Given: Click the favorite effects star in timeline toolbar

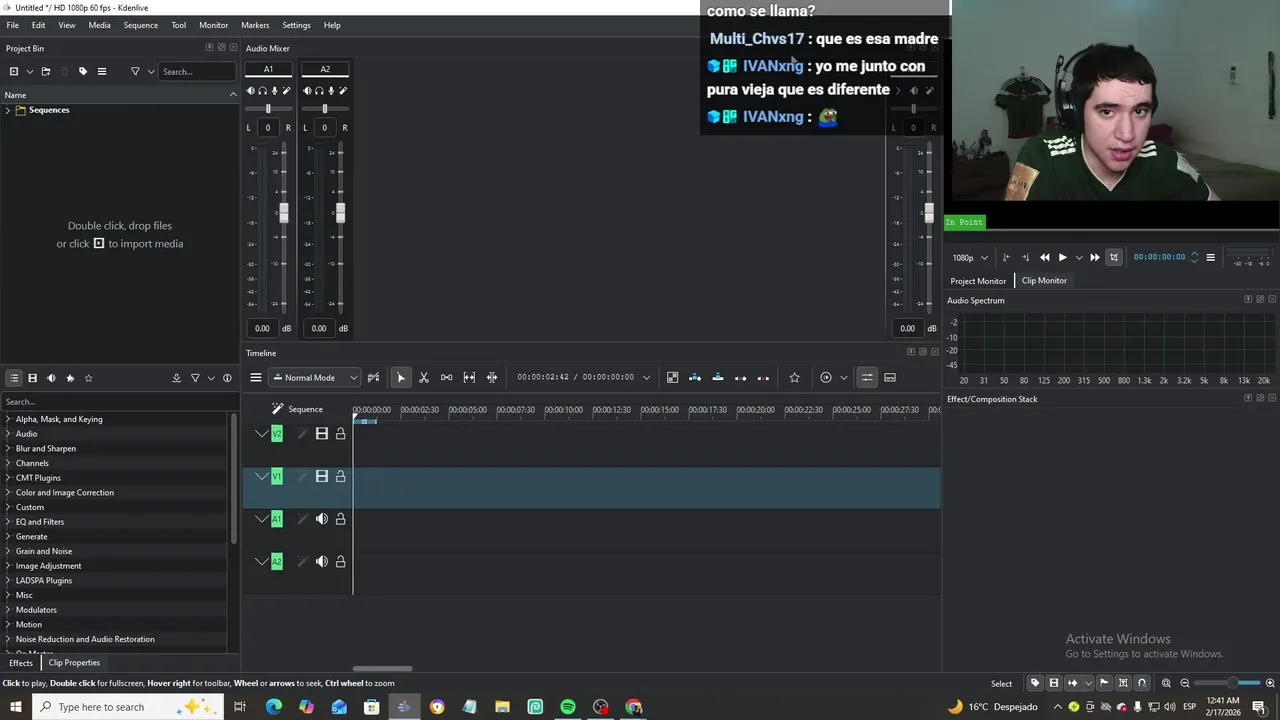Looking at the screenshot, I should point(794,377).
